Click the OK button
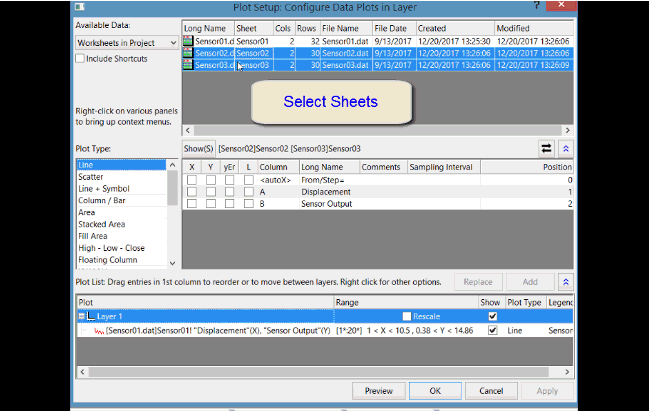This screenshot has width=652, height=418. pyautogui.click(x=435, y=391)
